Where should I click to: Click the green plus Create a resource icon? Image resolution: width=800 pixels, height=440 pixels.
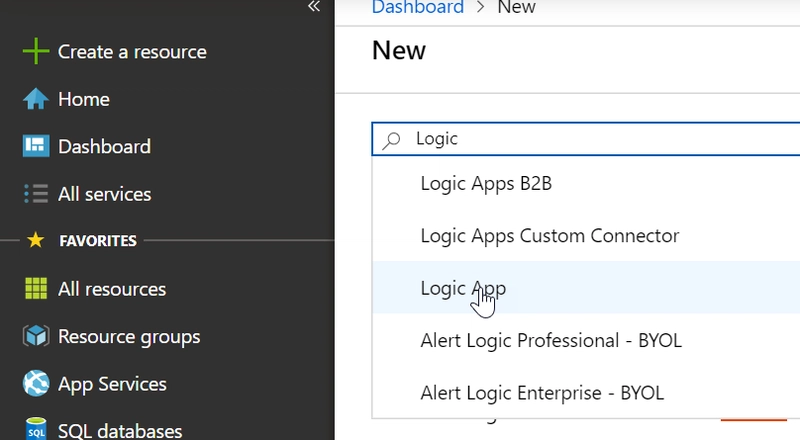point(36,52)
